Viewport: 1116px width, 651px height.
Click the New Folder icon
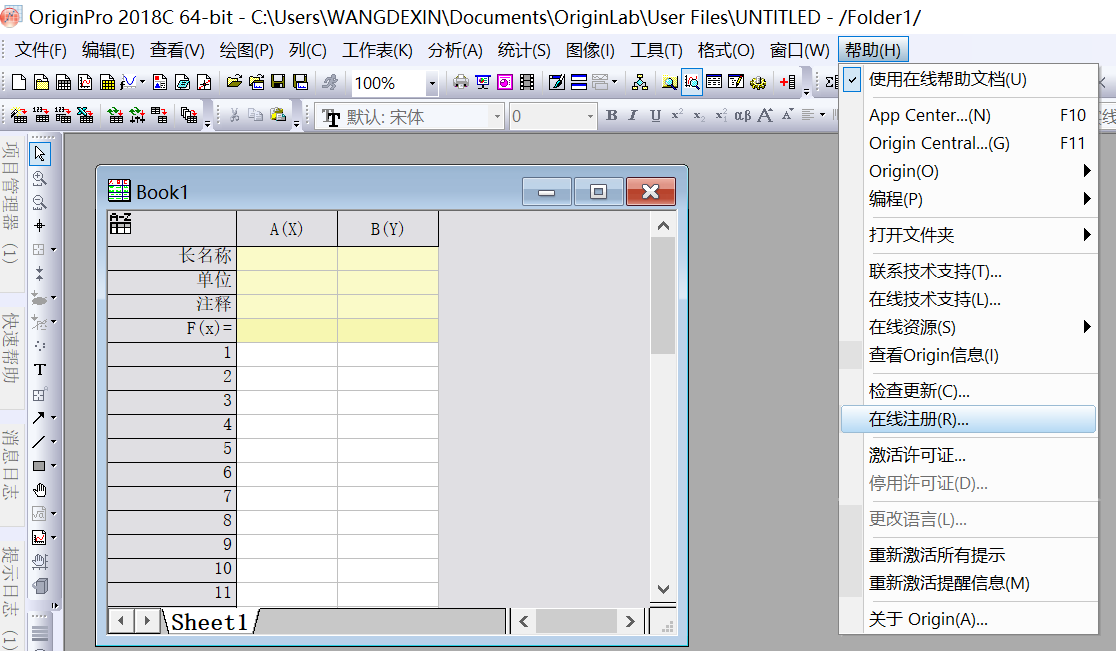coord(41,83)
